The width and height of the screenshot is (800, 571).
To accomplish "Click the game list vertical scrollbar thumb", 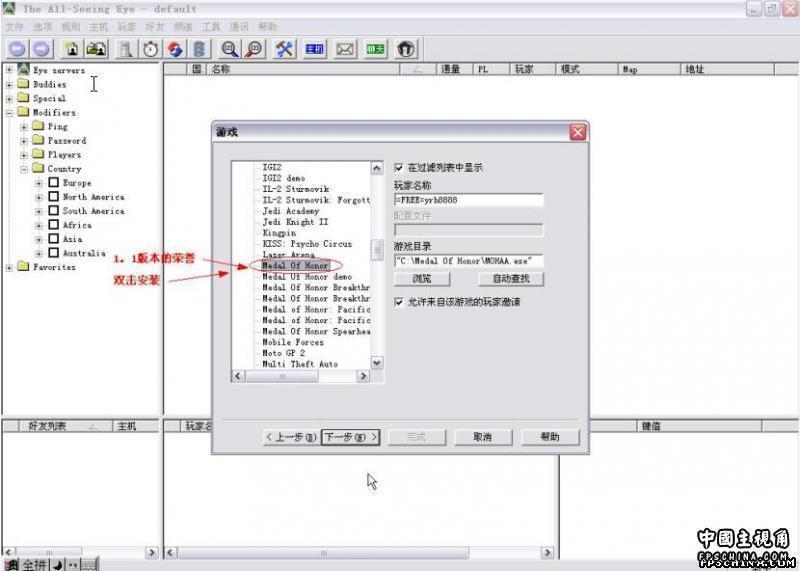I will point(377,250).
